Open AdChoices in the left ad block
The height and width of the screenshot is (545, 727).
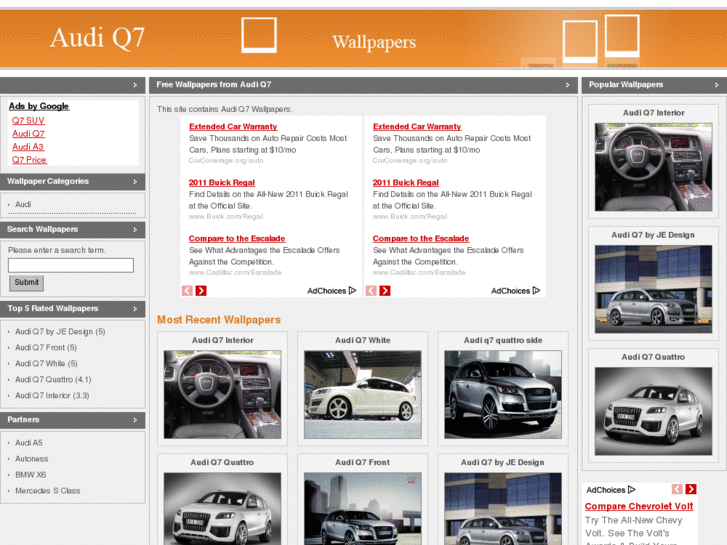[x=332, y=291]
